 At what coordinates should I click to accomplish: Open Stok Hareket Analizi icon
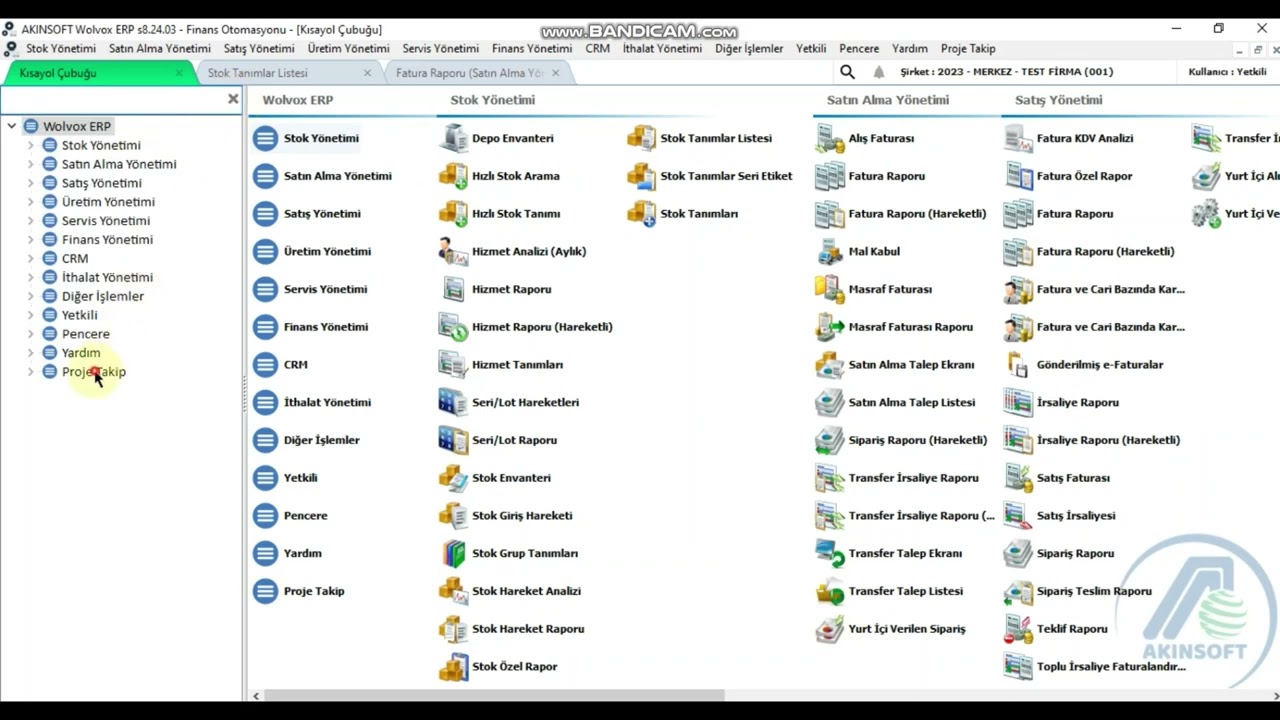(x=454, y=591)
